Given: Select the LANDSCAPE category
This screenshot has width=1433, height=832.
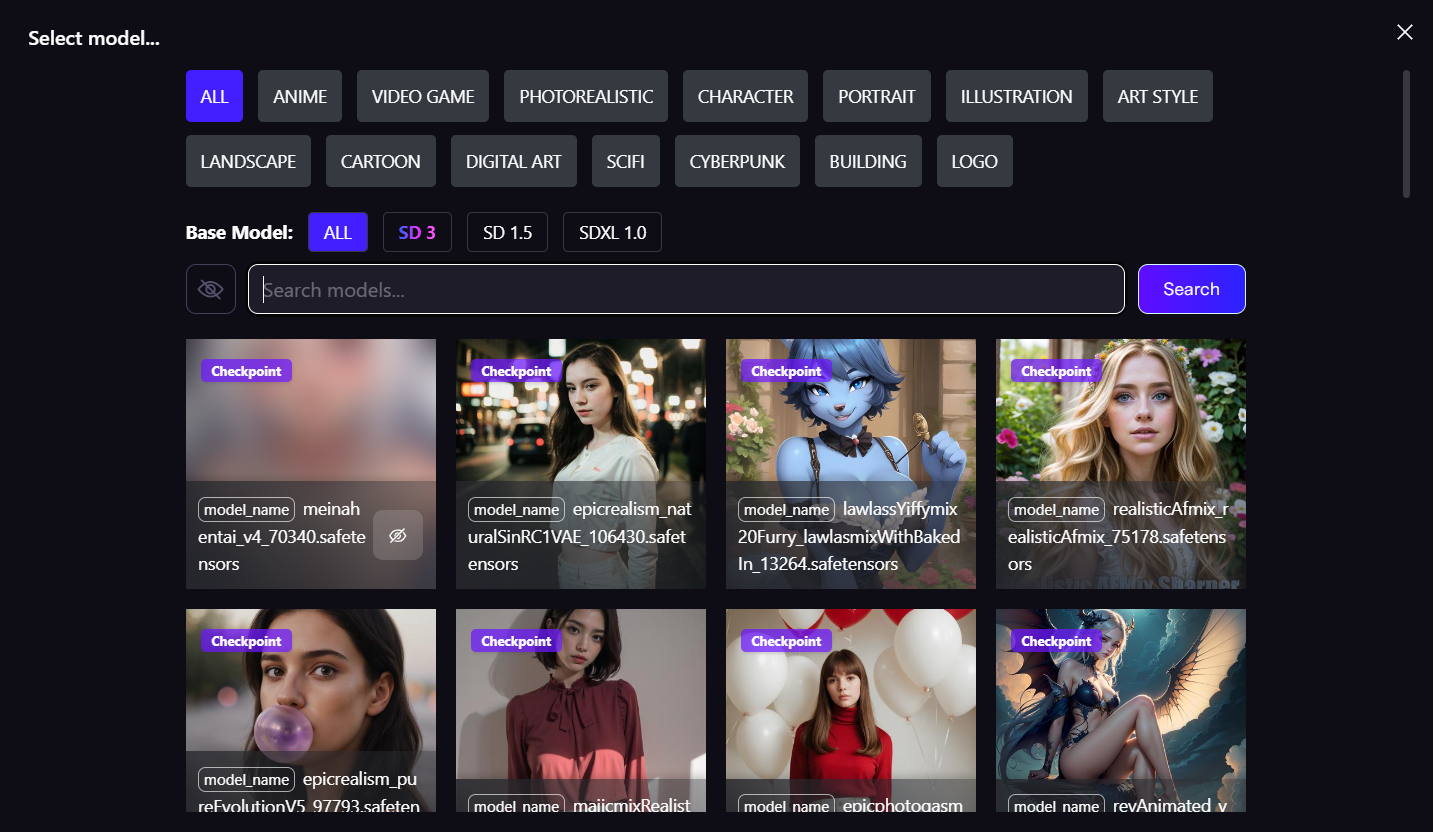Looking at the screenshot, I should tap(248, 161).
